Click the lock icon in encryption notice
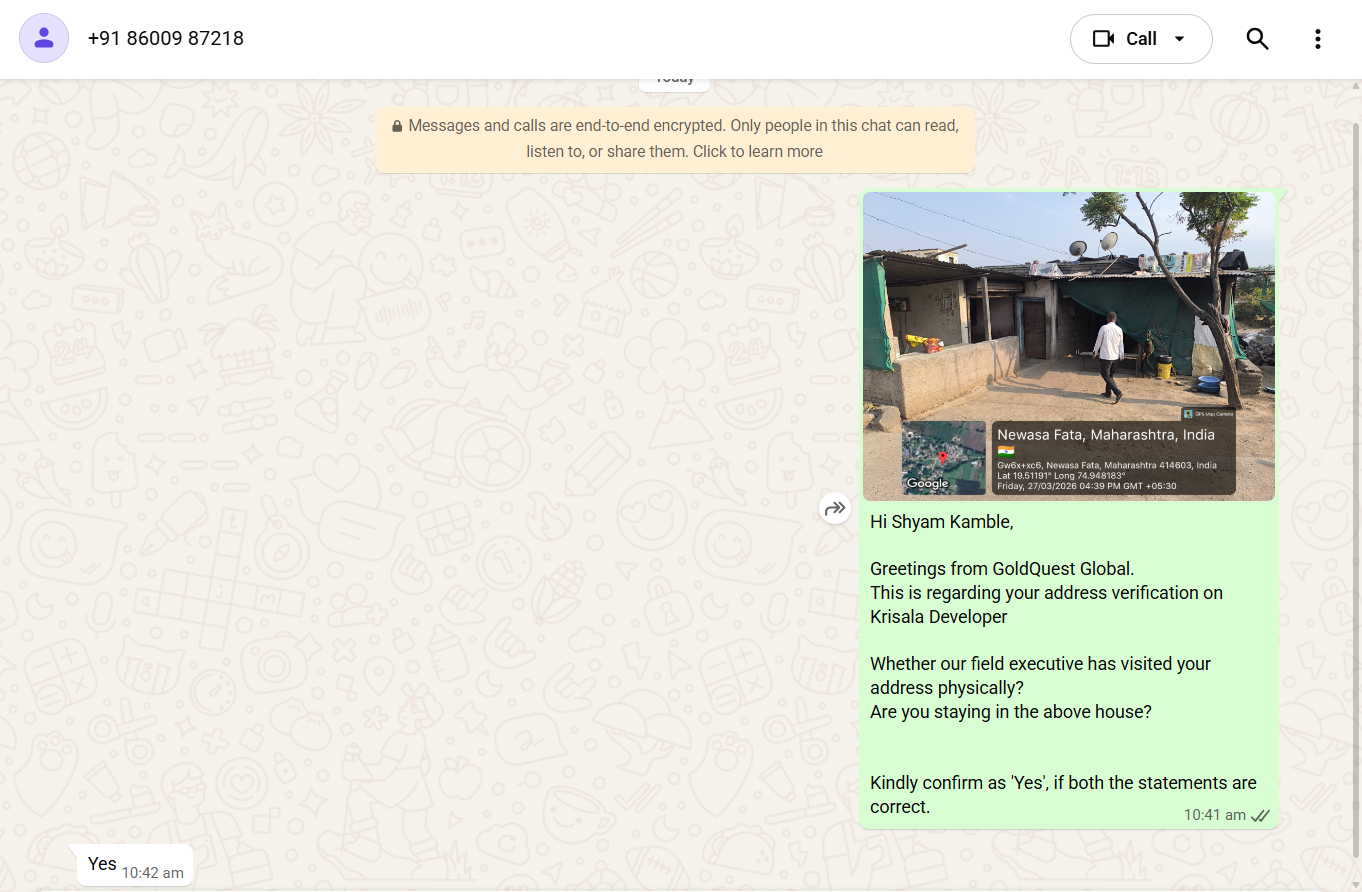Screen dimensions: 1362x892 [397, 126]
